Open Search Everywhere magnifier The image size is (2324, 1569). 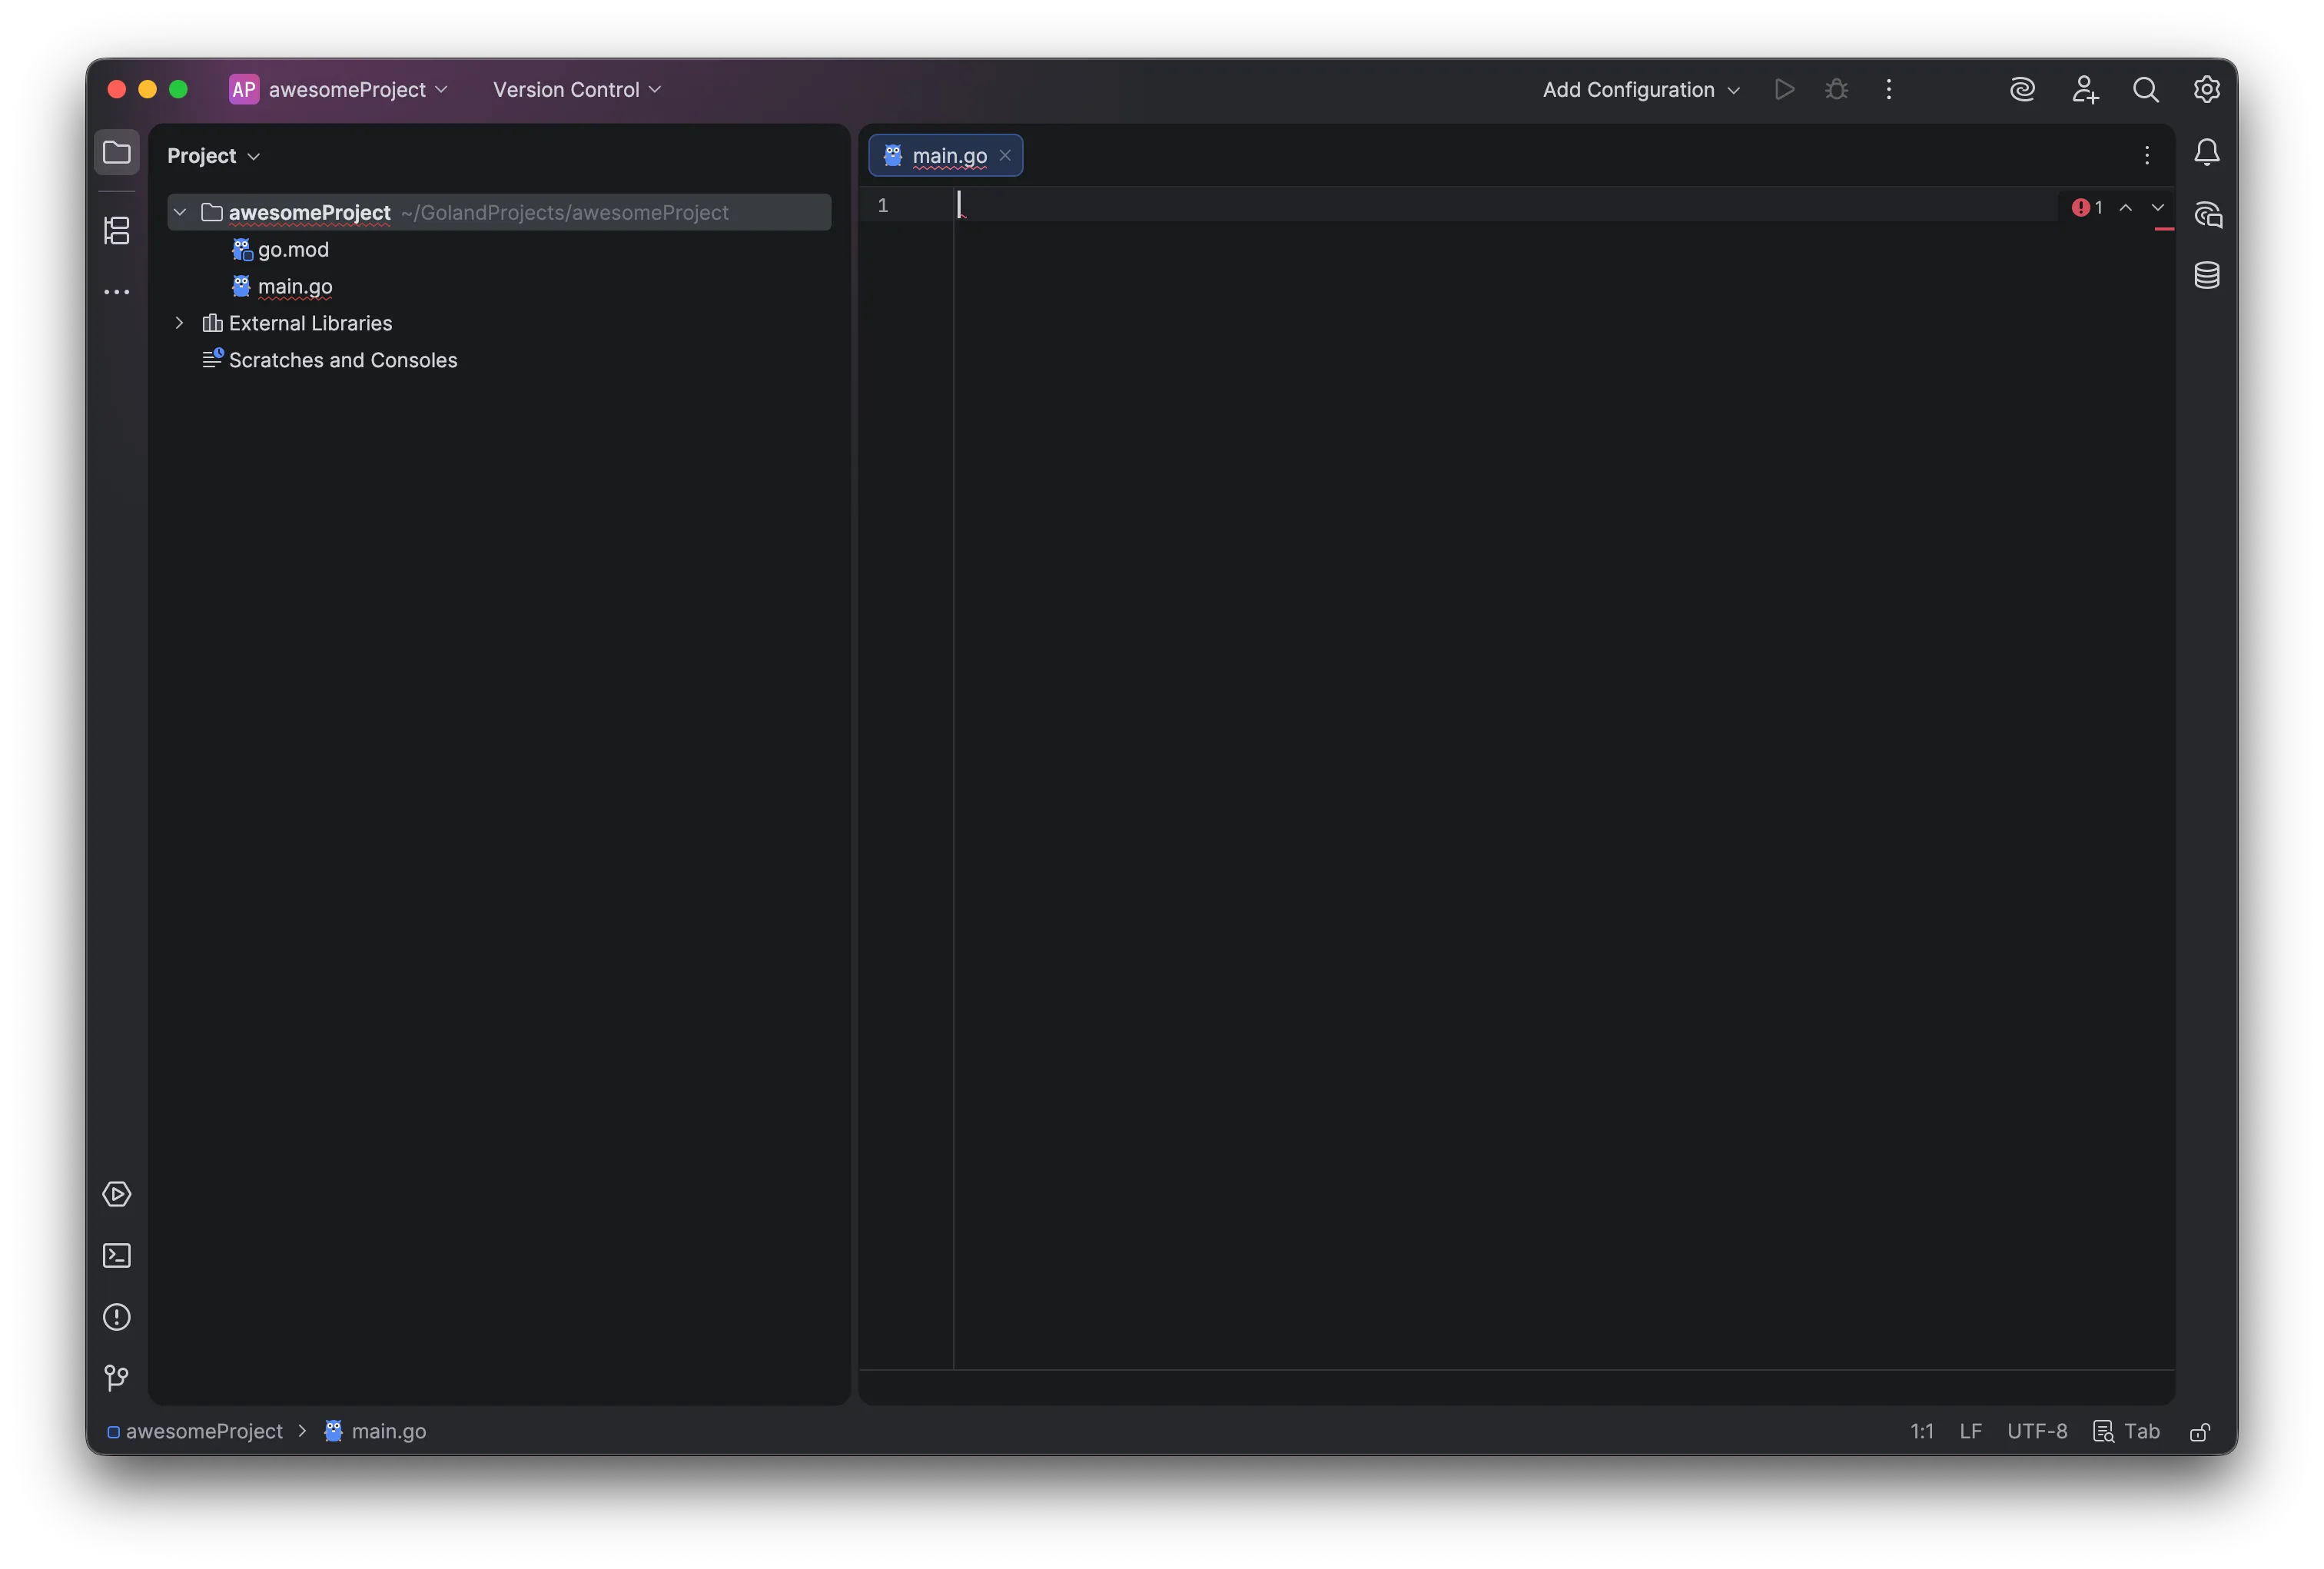pos(2145,89)
